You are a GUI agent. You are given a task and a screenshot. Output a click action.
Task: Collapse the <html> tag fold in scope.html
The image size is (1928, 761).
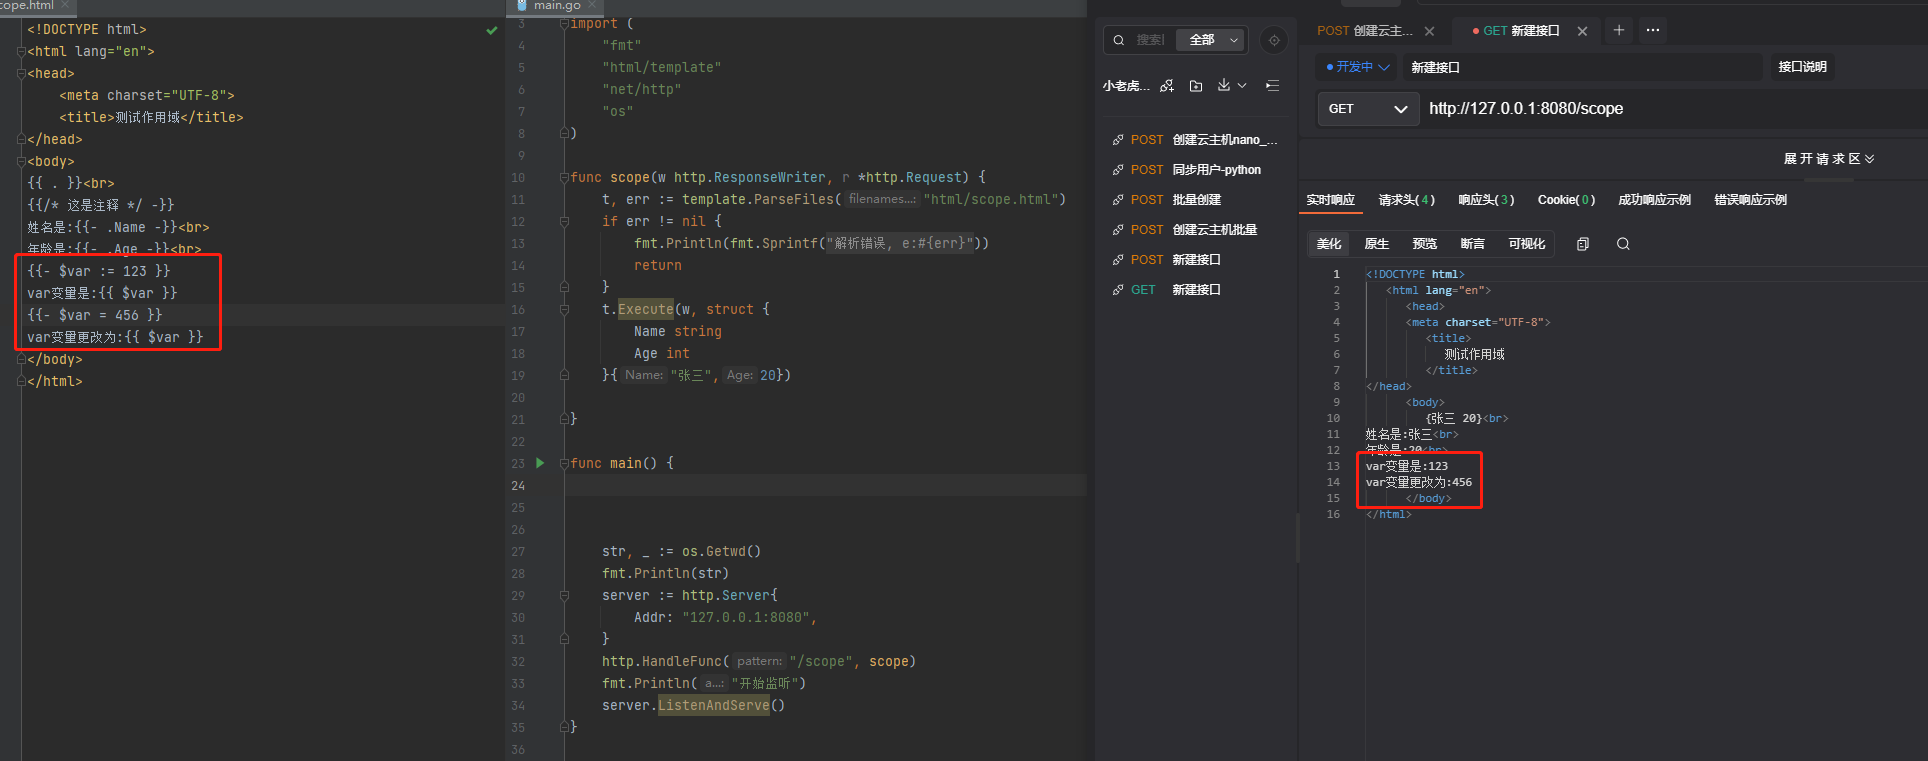click(x=21, y=52)
